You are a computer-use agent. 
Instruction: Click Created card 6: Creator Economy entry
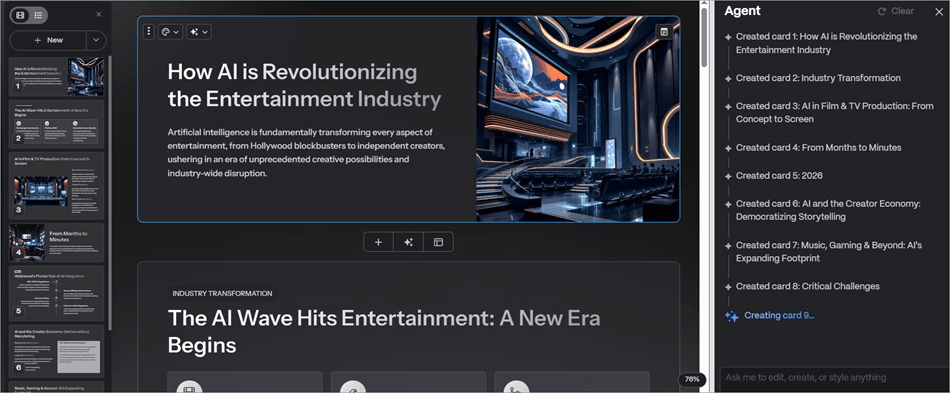828,210
